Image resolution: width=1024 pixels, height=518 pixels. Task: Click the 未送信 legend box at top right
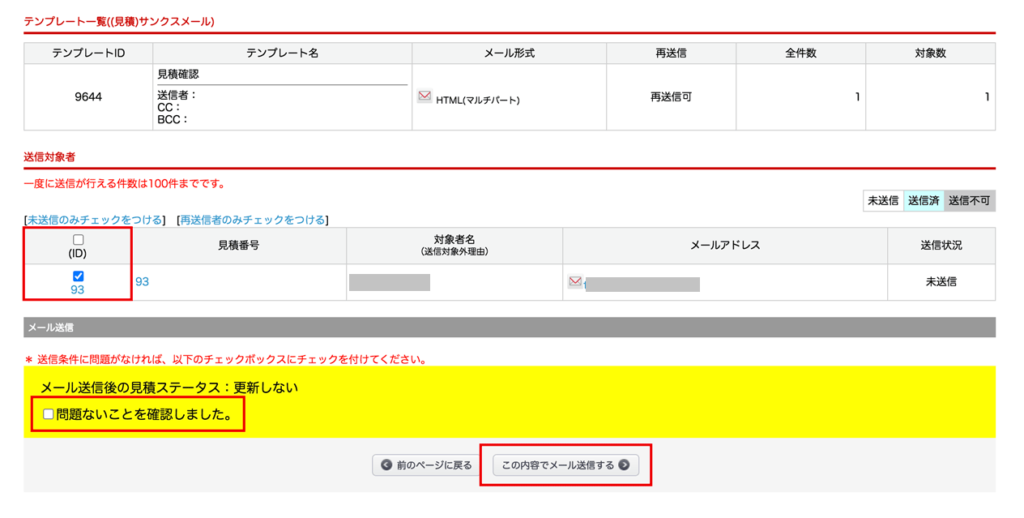coord(882,201)
